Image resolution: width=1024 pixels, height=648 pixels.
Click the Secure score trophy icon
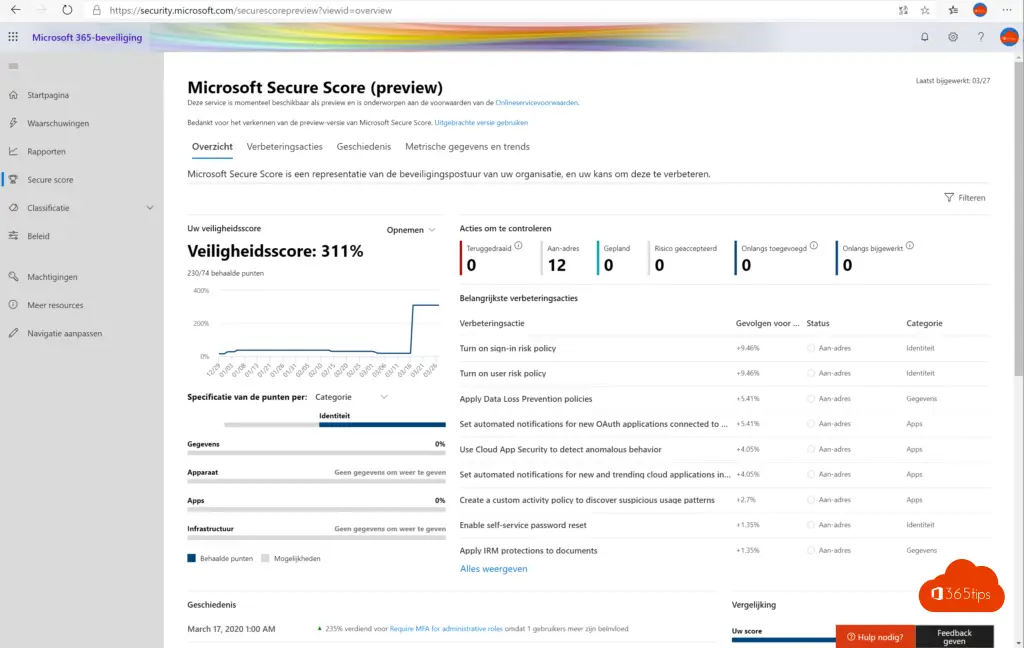tap(13, 179)
